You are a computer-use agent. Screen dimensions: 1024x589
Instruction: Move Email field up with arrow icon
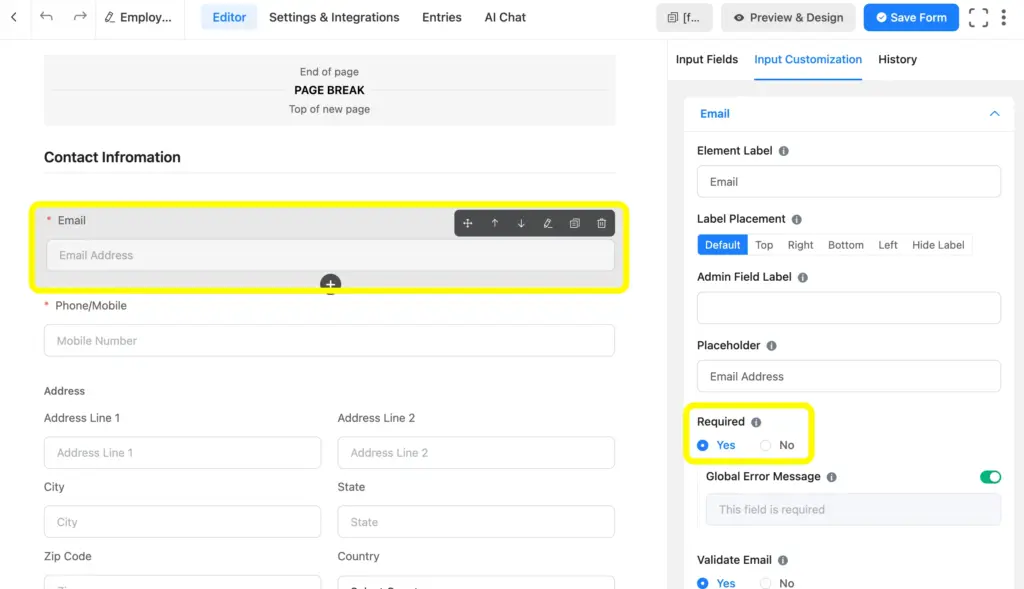pyautogui.click(x=494, y=223)
